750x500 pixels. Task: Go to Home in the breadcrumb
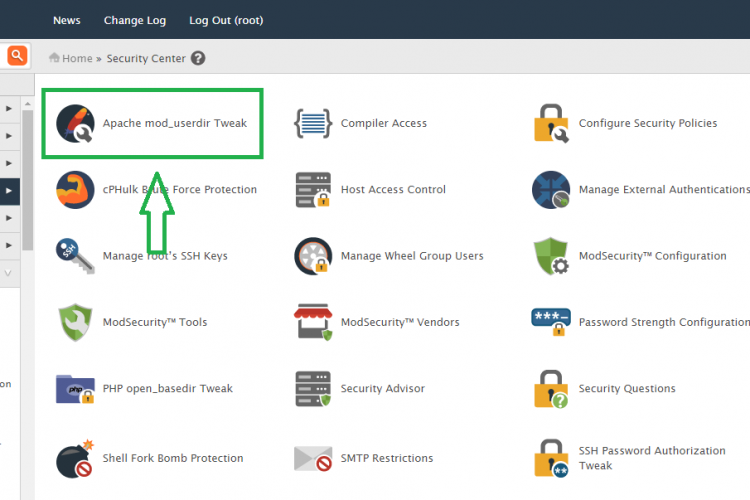click(77, 58)
